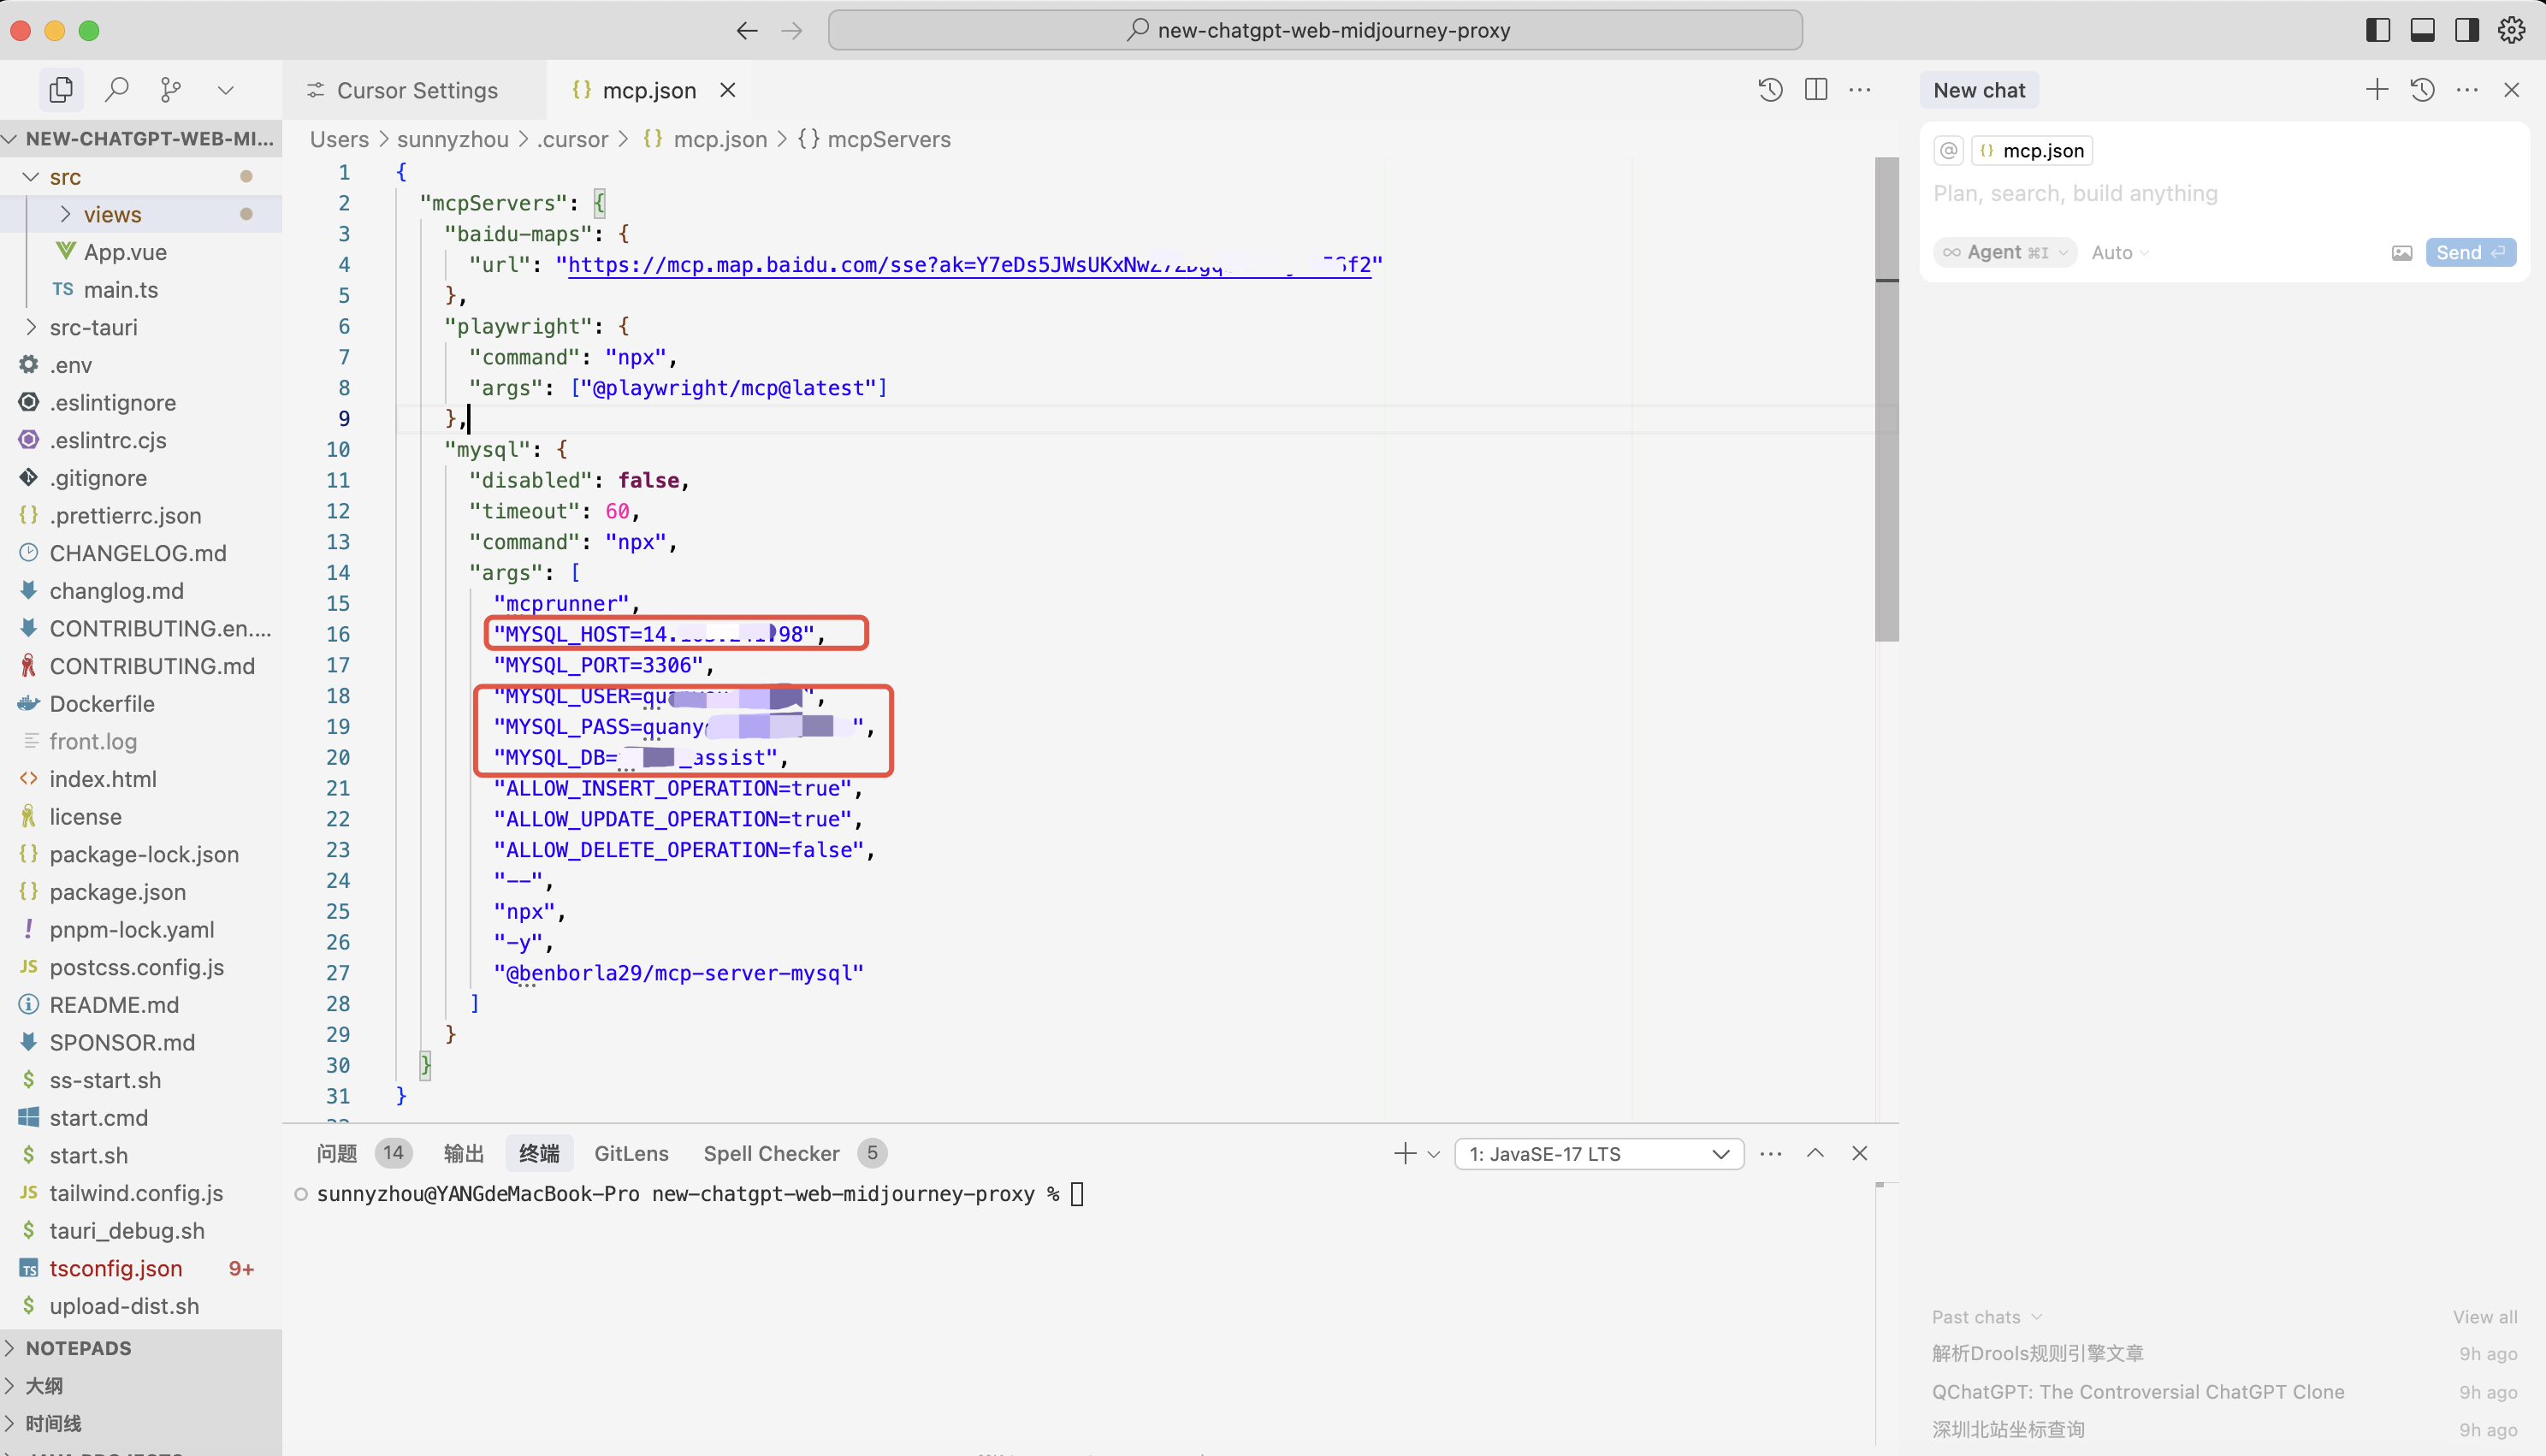
Task: Open the Source Control branch icon
Action: (x=171, y=90)
